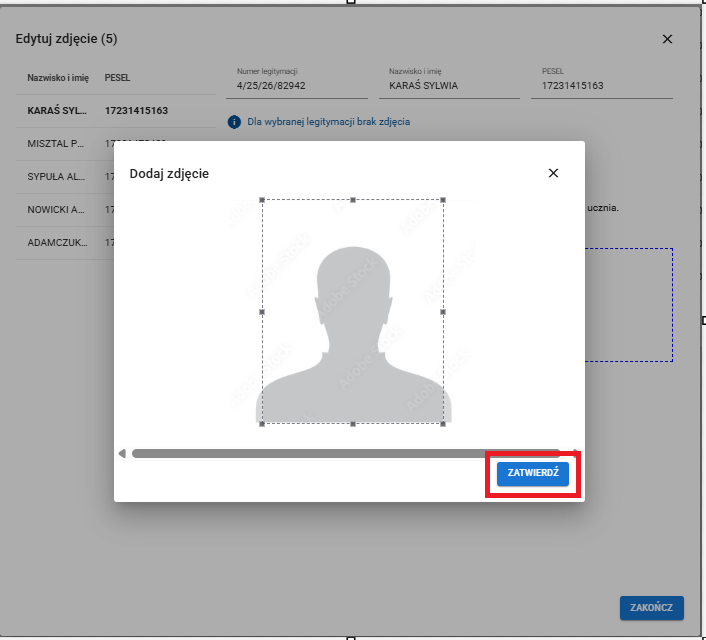The image size is (706, 640).
Task: Click the left arrow of the horizontal scrollbar
Action: coord(122,453)
